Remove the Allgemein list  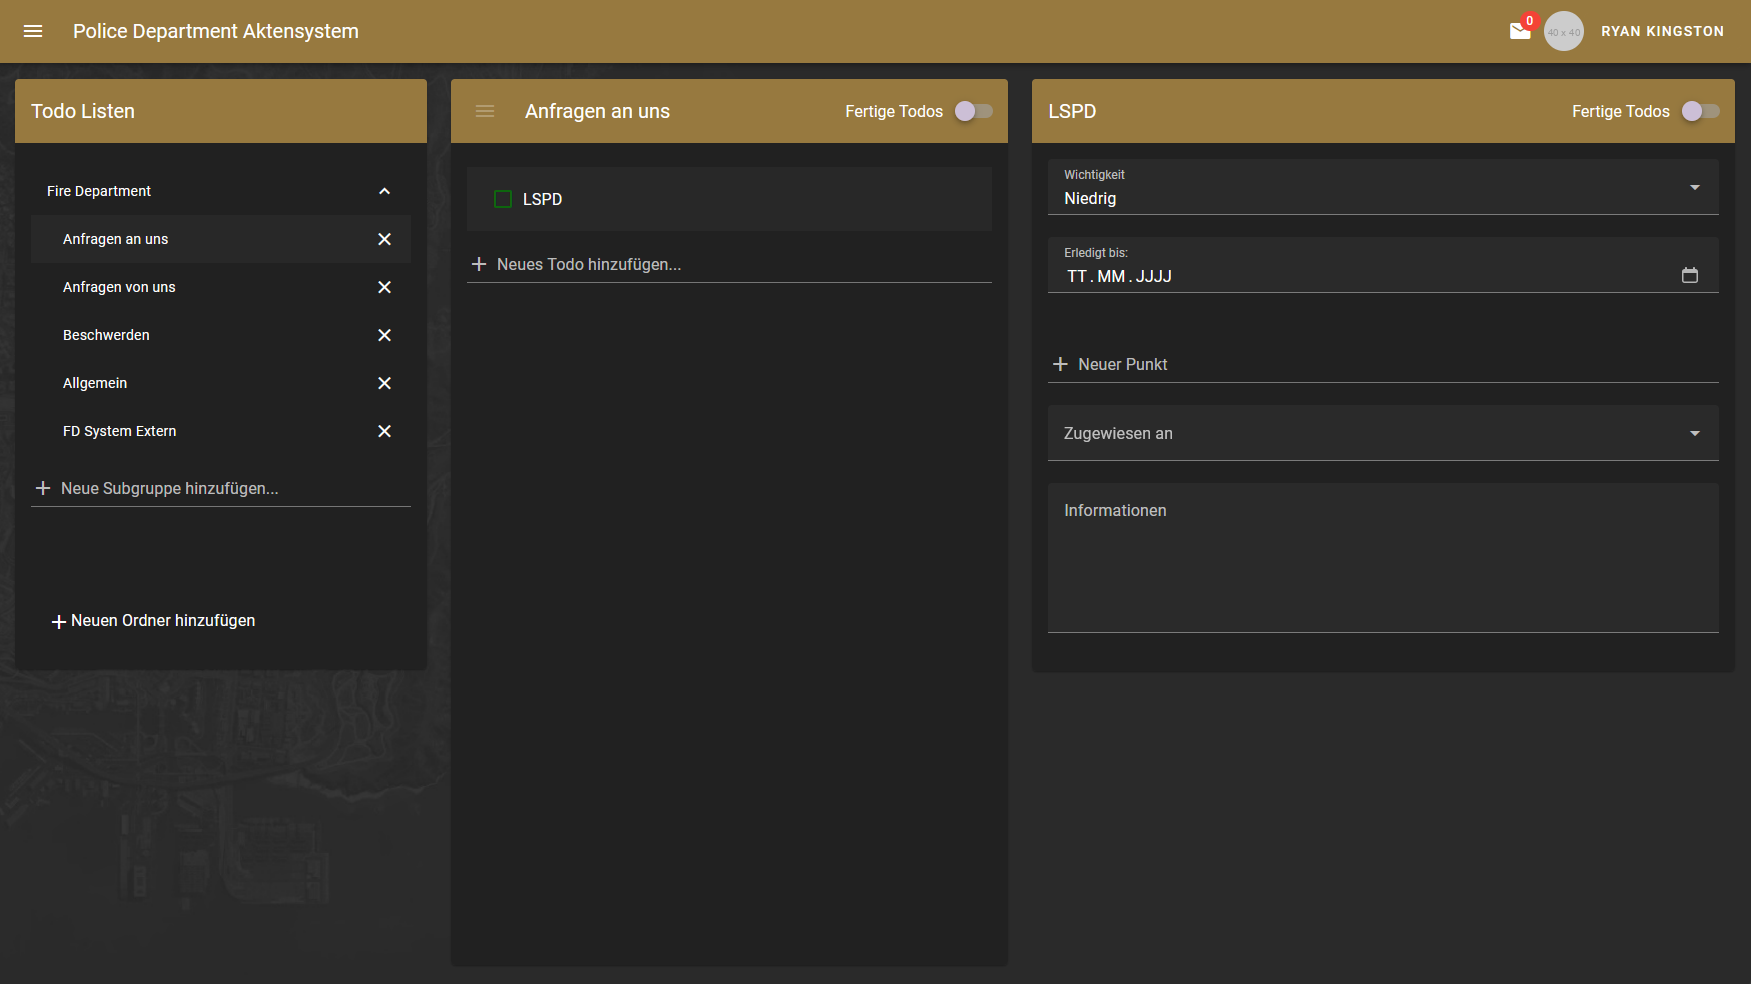point(384,383)
